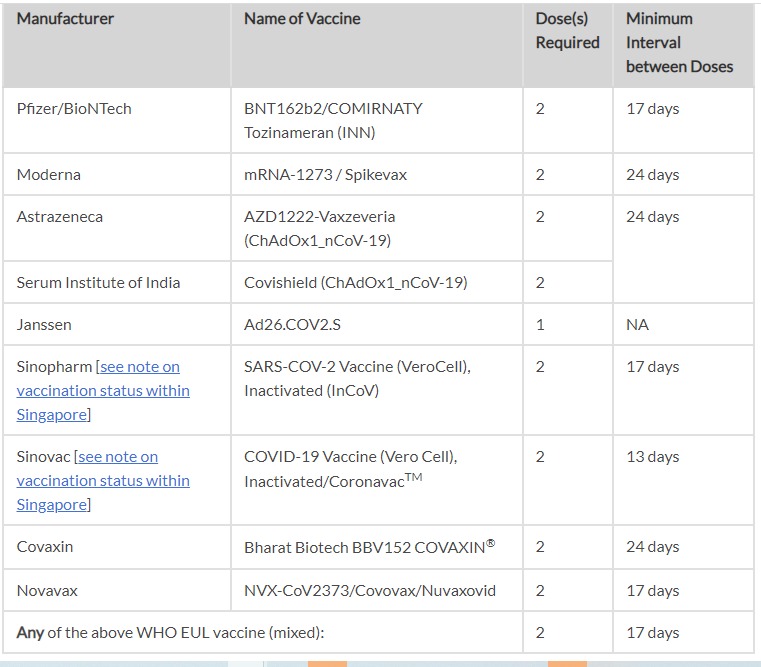The image size is (761, 667).
Task: Open the Sinovac vaccination status note link
Action: click(103, 481)
